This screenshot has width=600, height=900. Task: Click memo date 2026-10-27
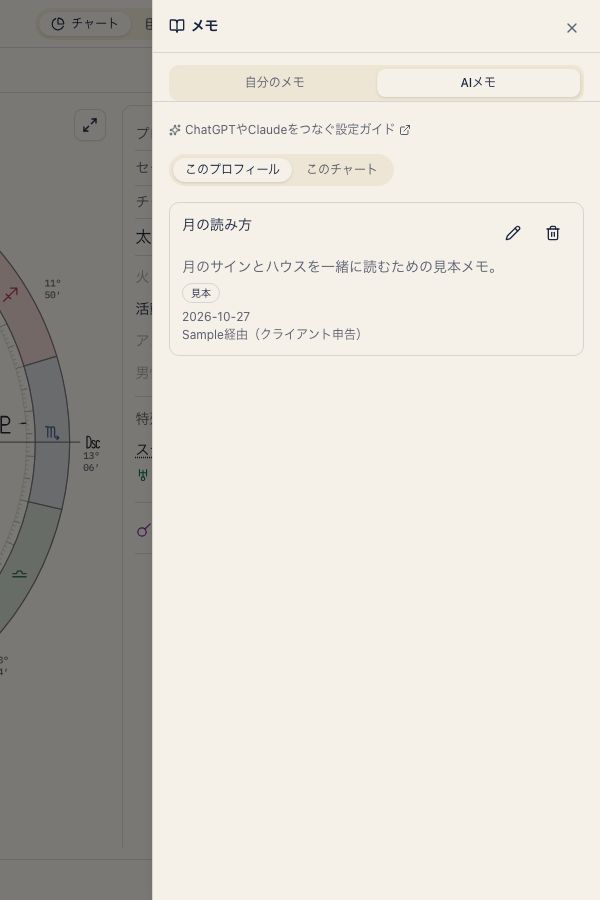216,317
